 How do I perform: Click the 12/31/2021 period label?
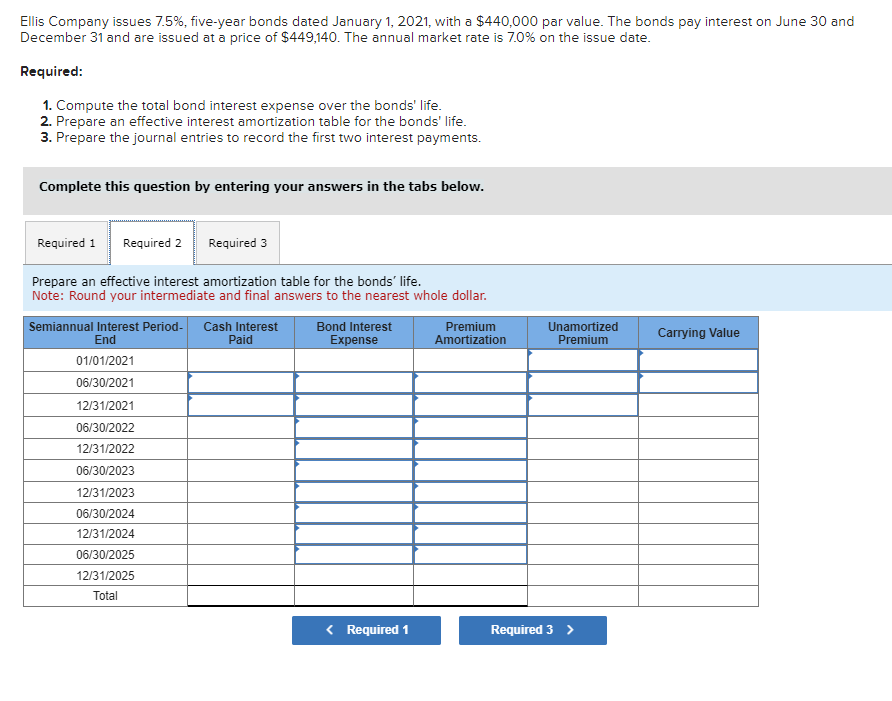click(105, 406)
